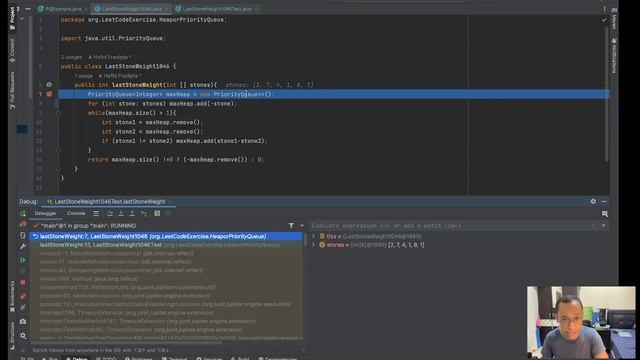Click the Mute Breakpoints icon
This screenshot has width=640, height=360.
[x=23, y=307]
